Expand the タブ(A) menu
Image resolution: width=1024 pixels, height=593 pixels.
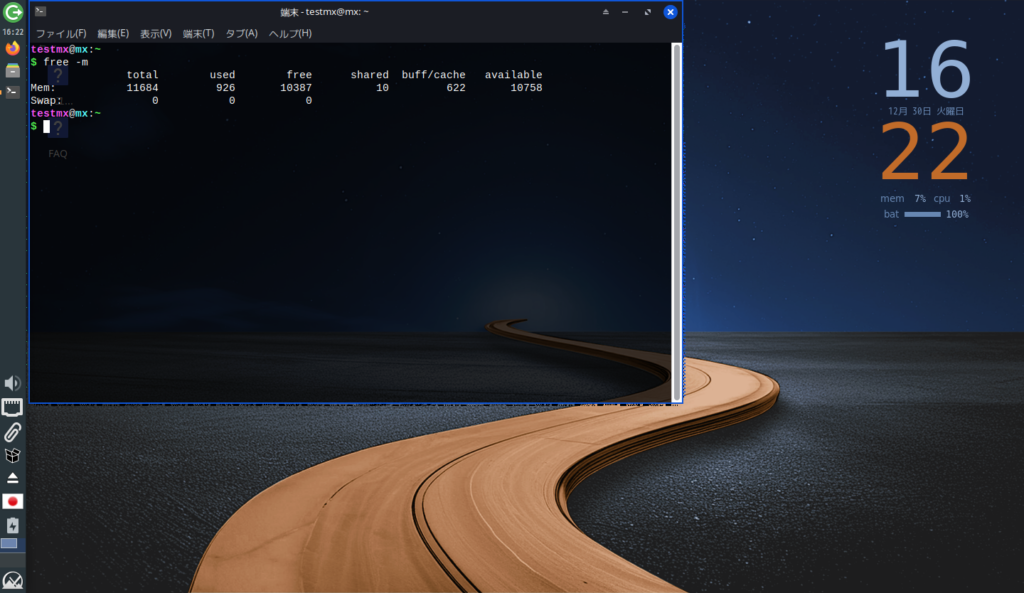click(x=241, y=33)
